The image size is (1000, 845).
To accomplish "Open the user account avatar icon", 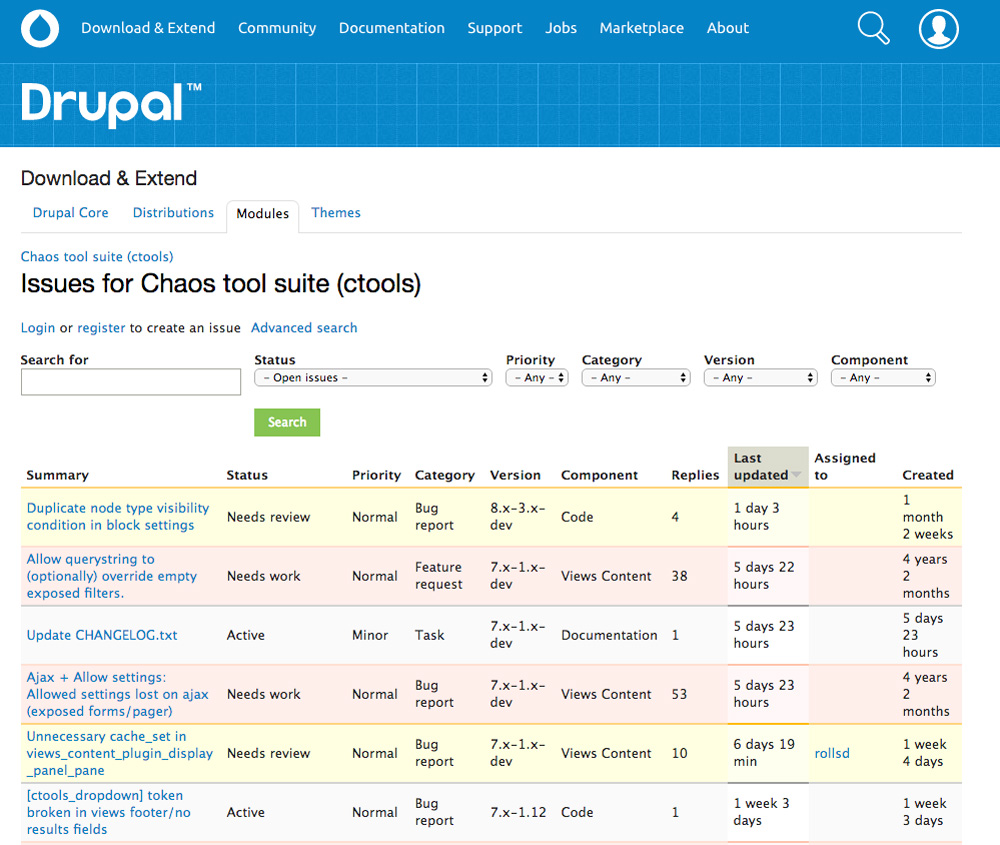I will point(938,29).
